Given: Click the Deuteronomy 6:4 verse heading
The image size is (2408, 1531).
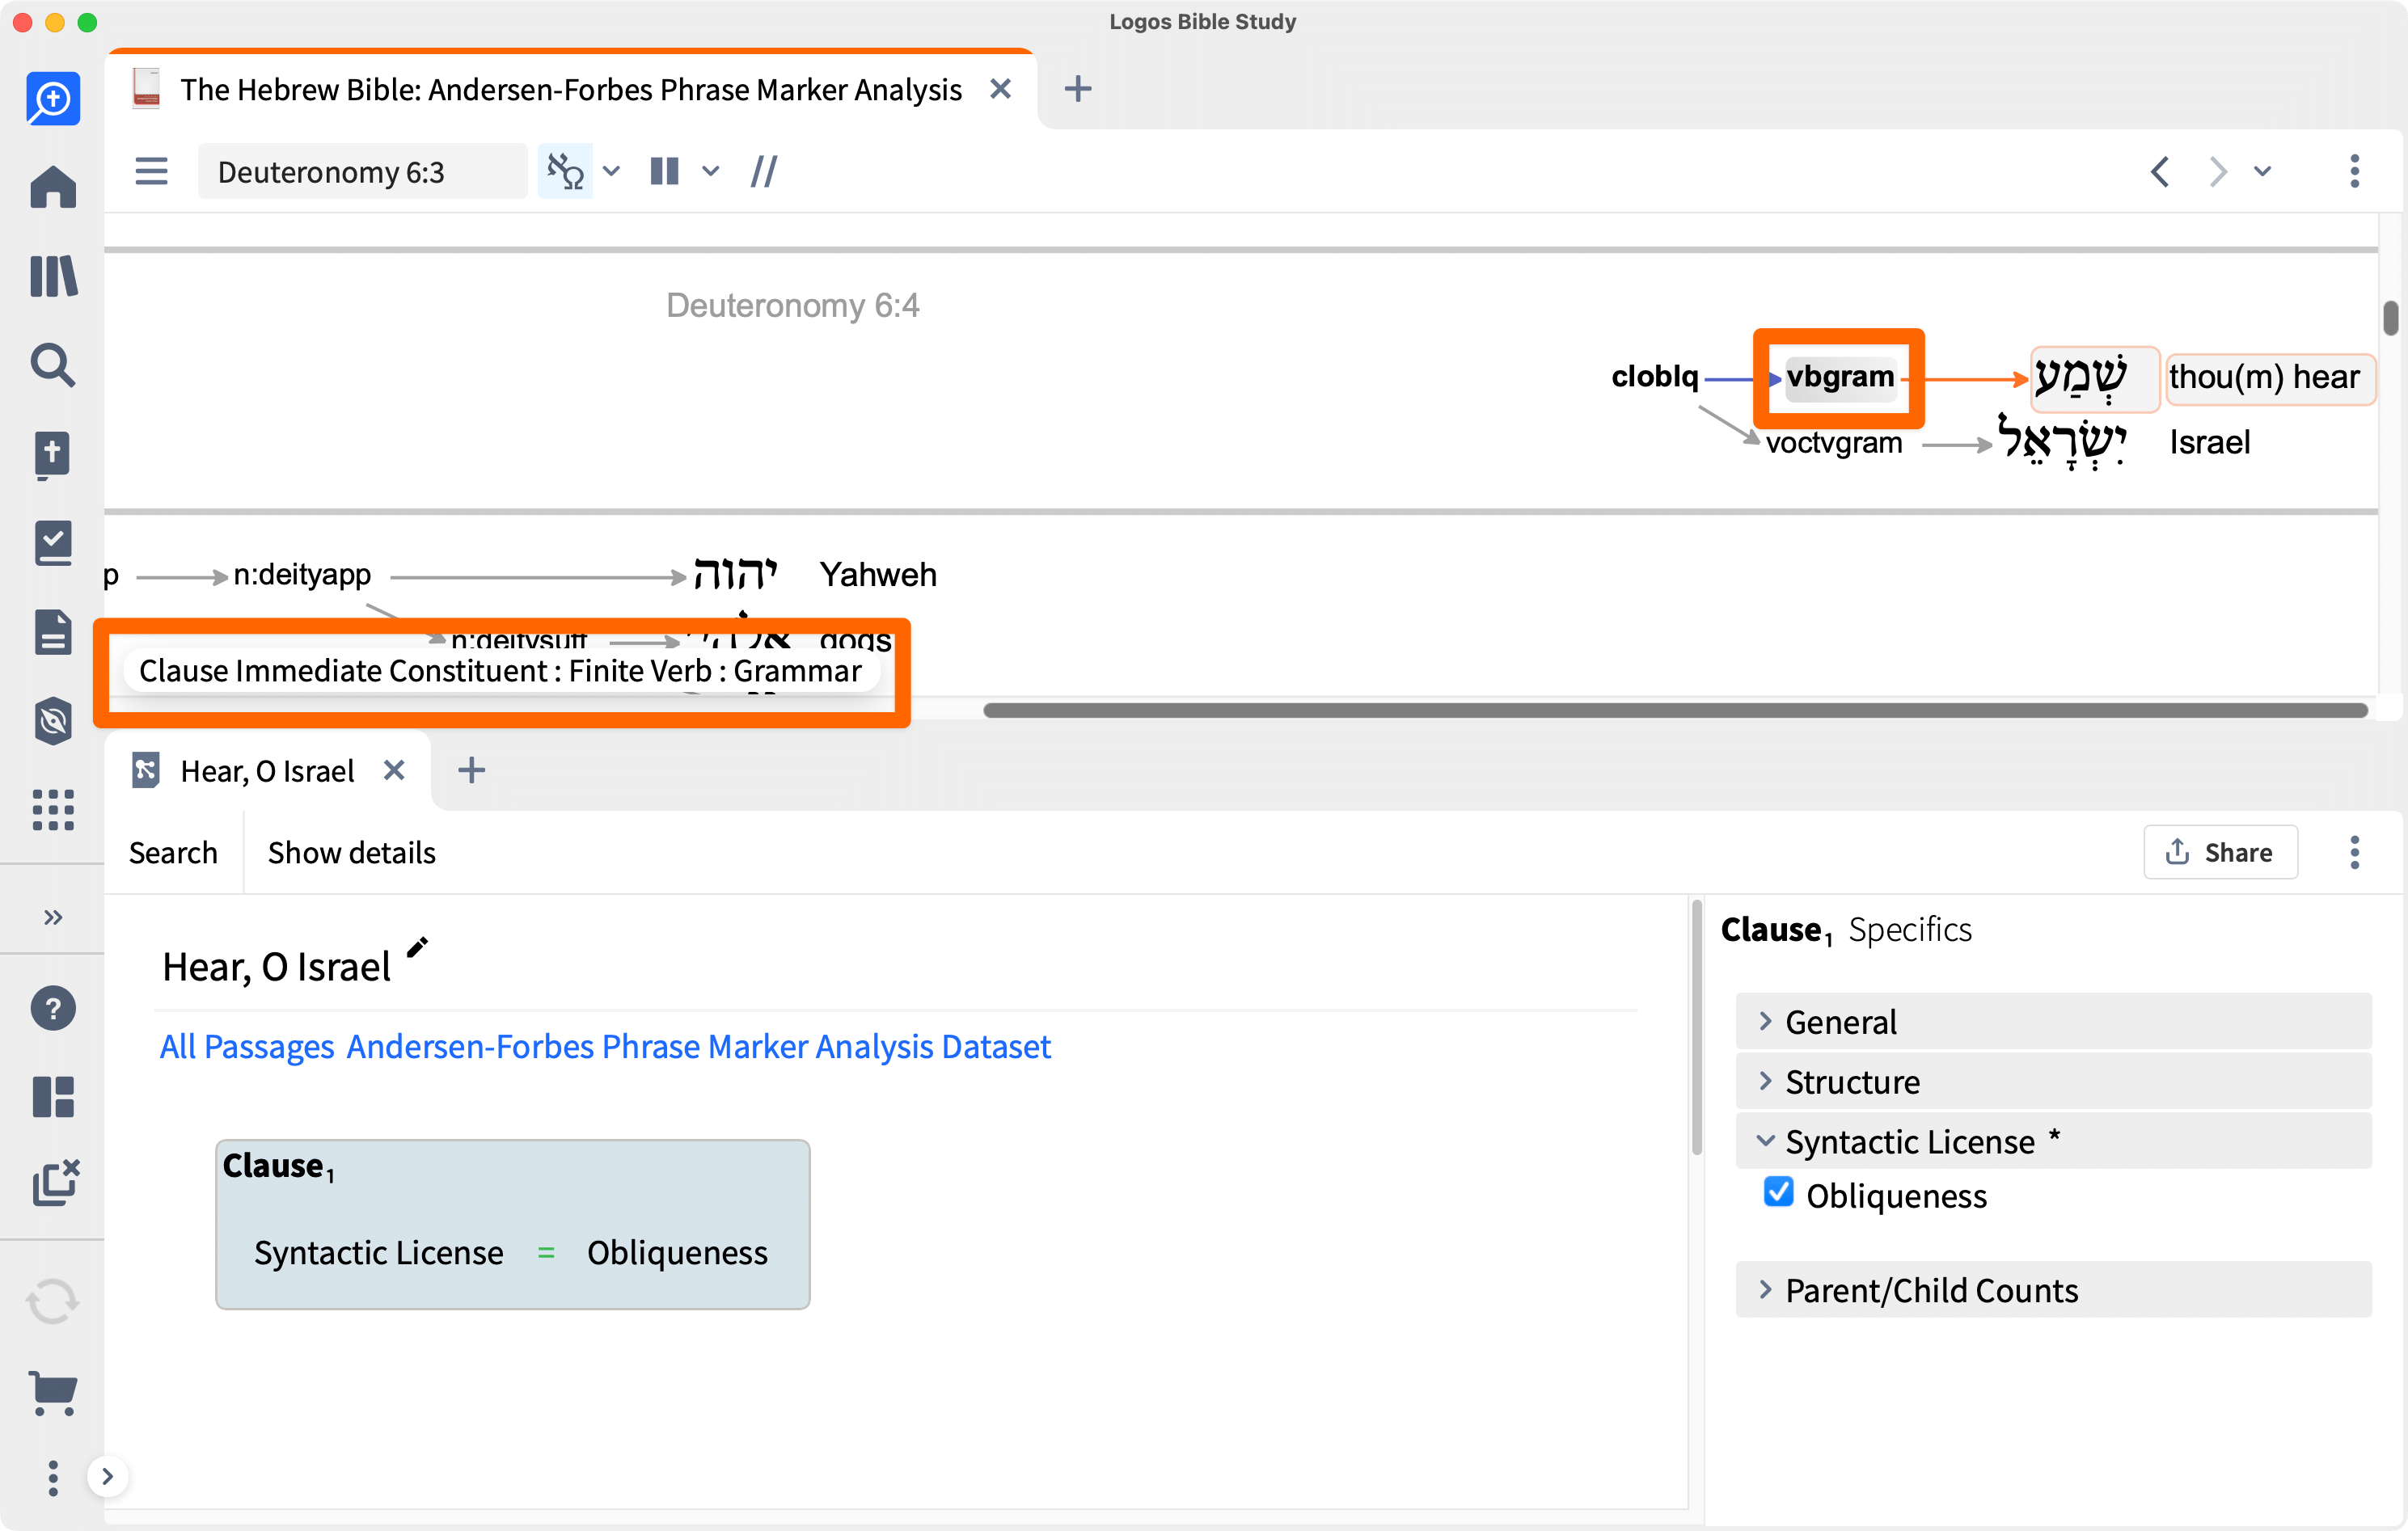Looking at the screenshot, I should 793,306.
